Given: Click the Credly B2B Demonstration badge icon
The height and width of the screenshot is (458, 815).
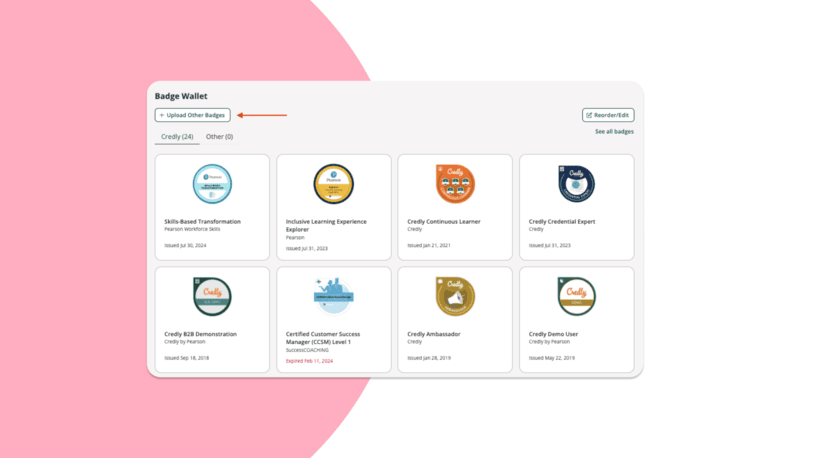Looking at the screenshot, I should pyautogui.click(x=212, y=296).
